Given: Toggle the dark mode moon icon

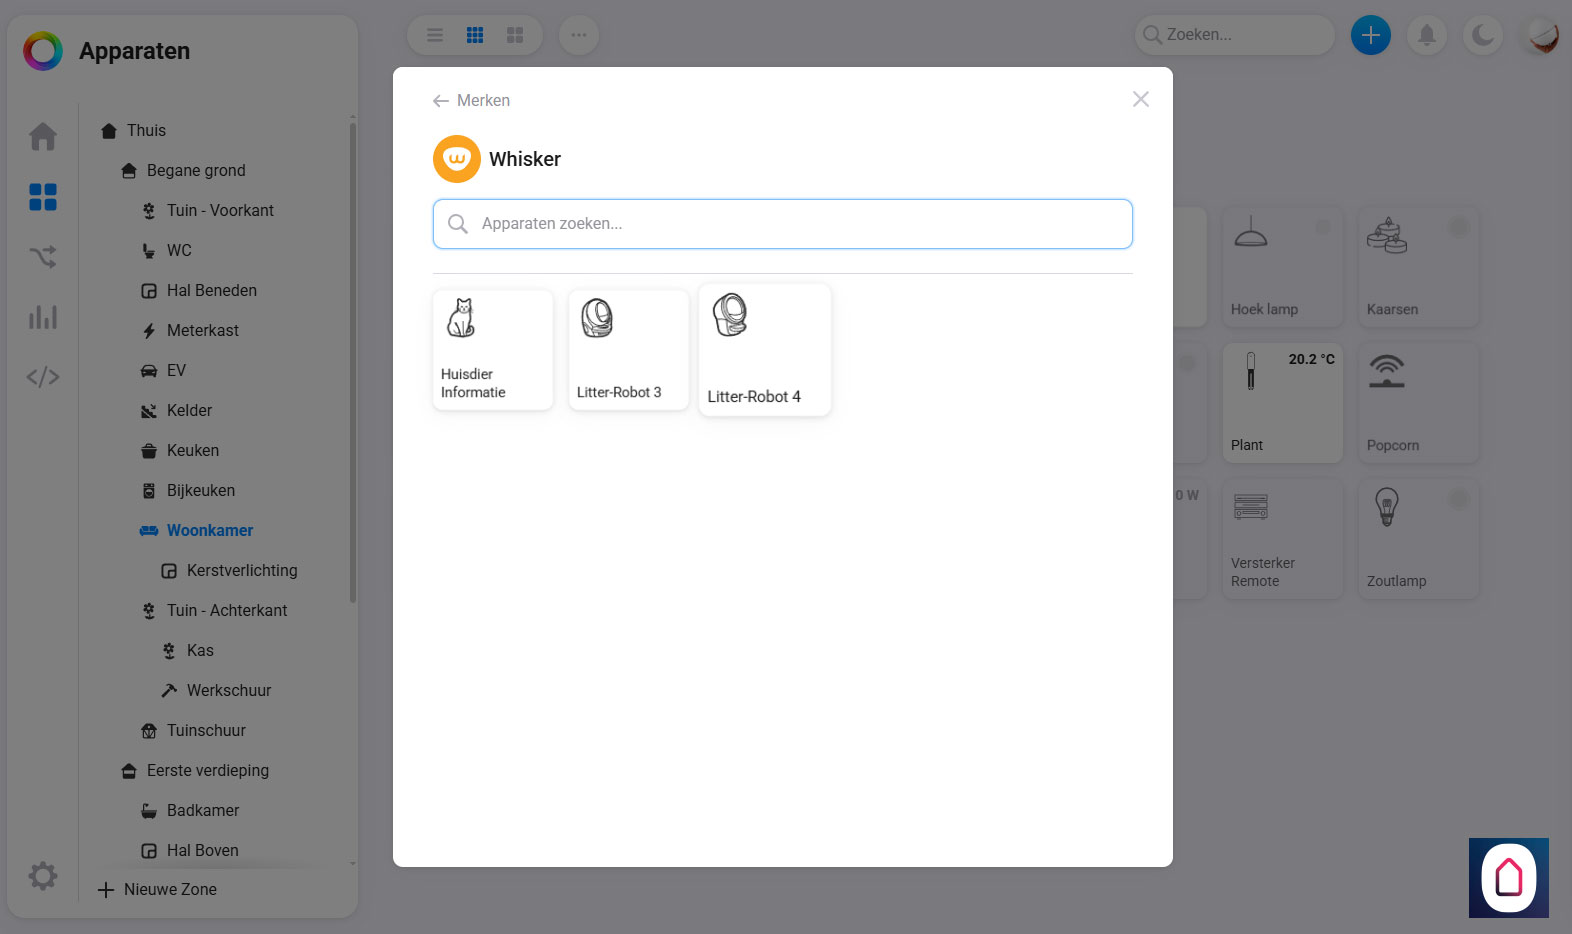Looking at the screenshot, I should coord(1483,35).
